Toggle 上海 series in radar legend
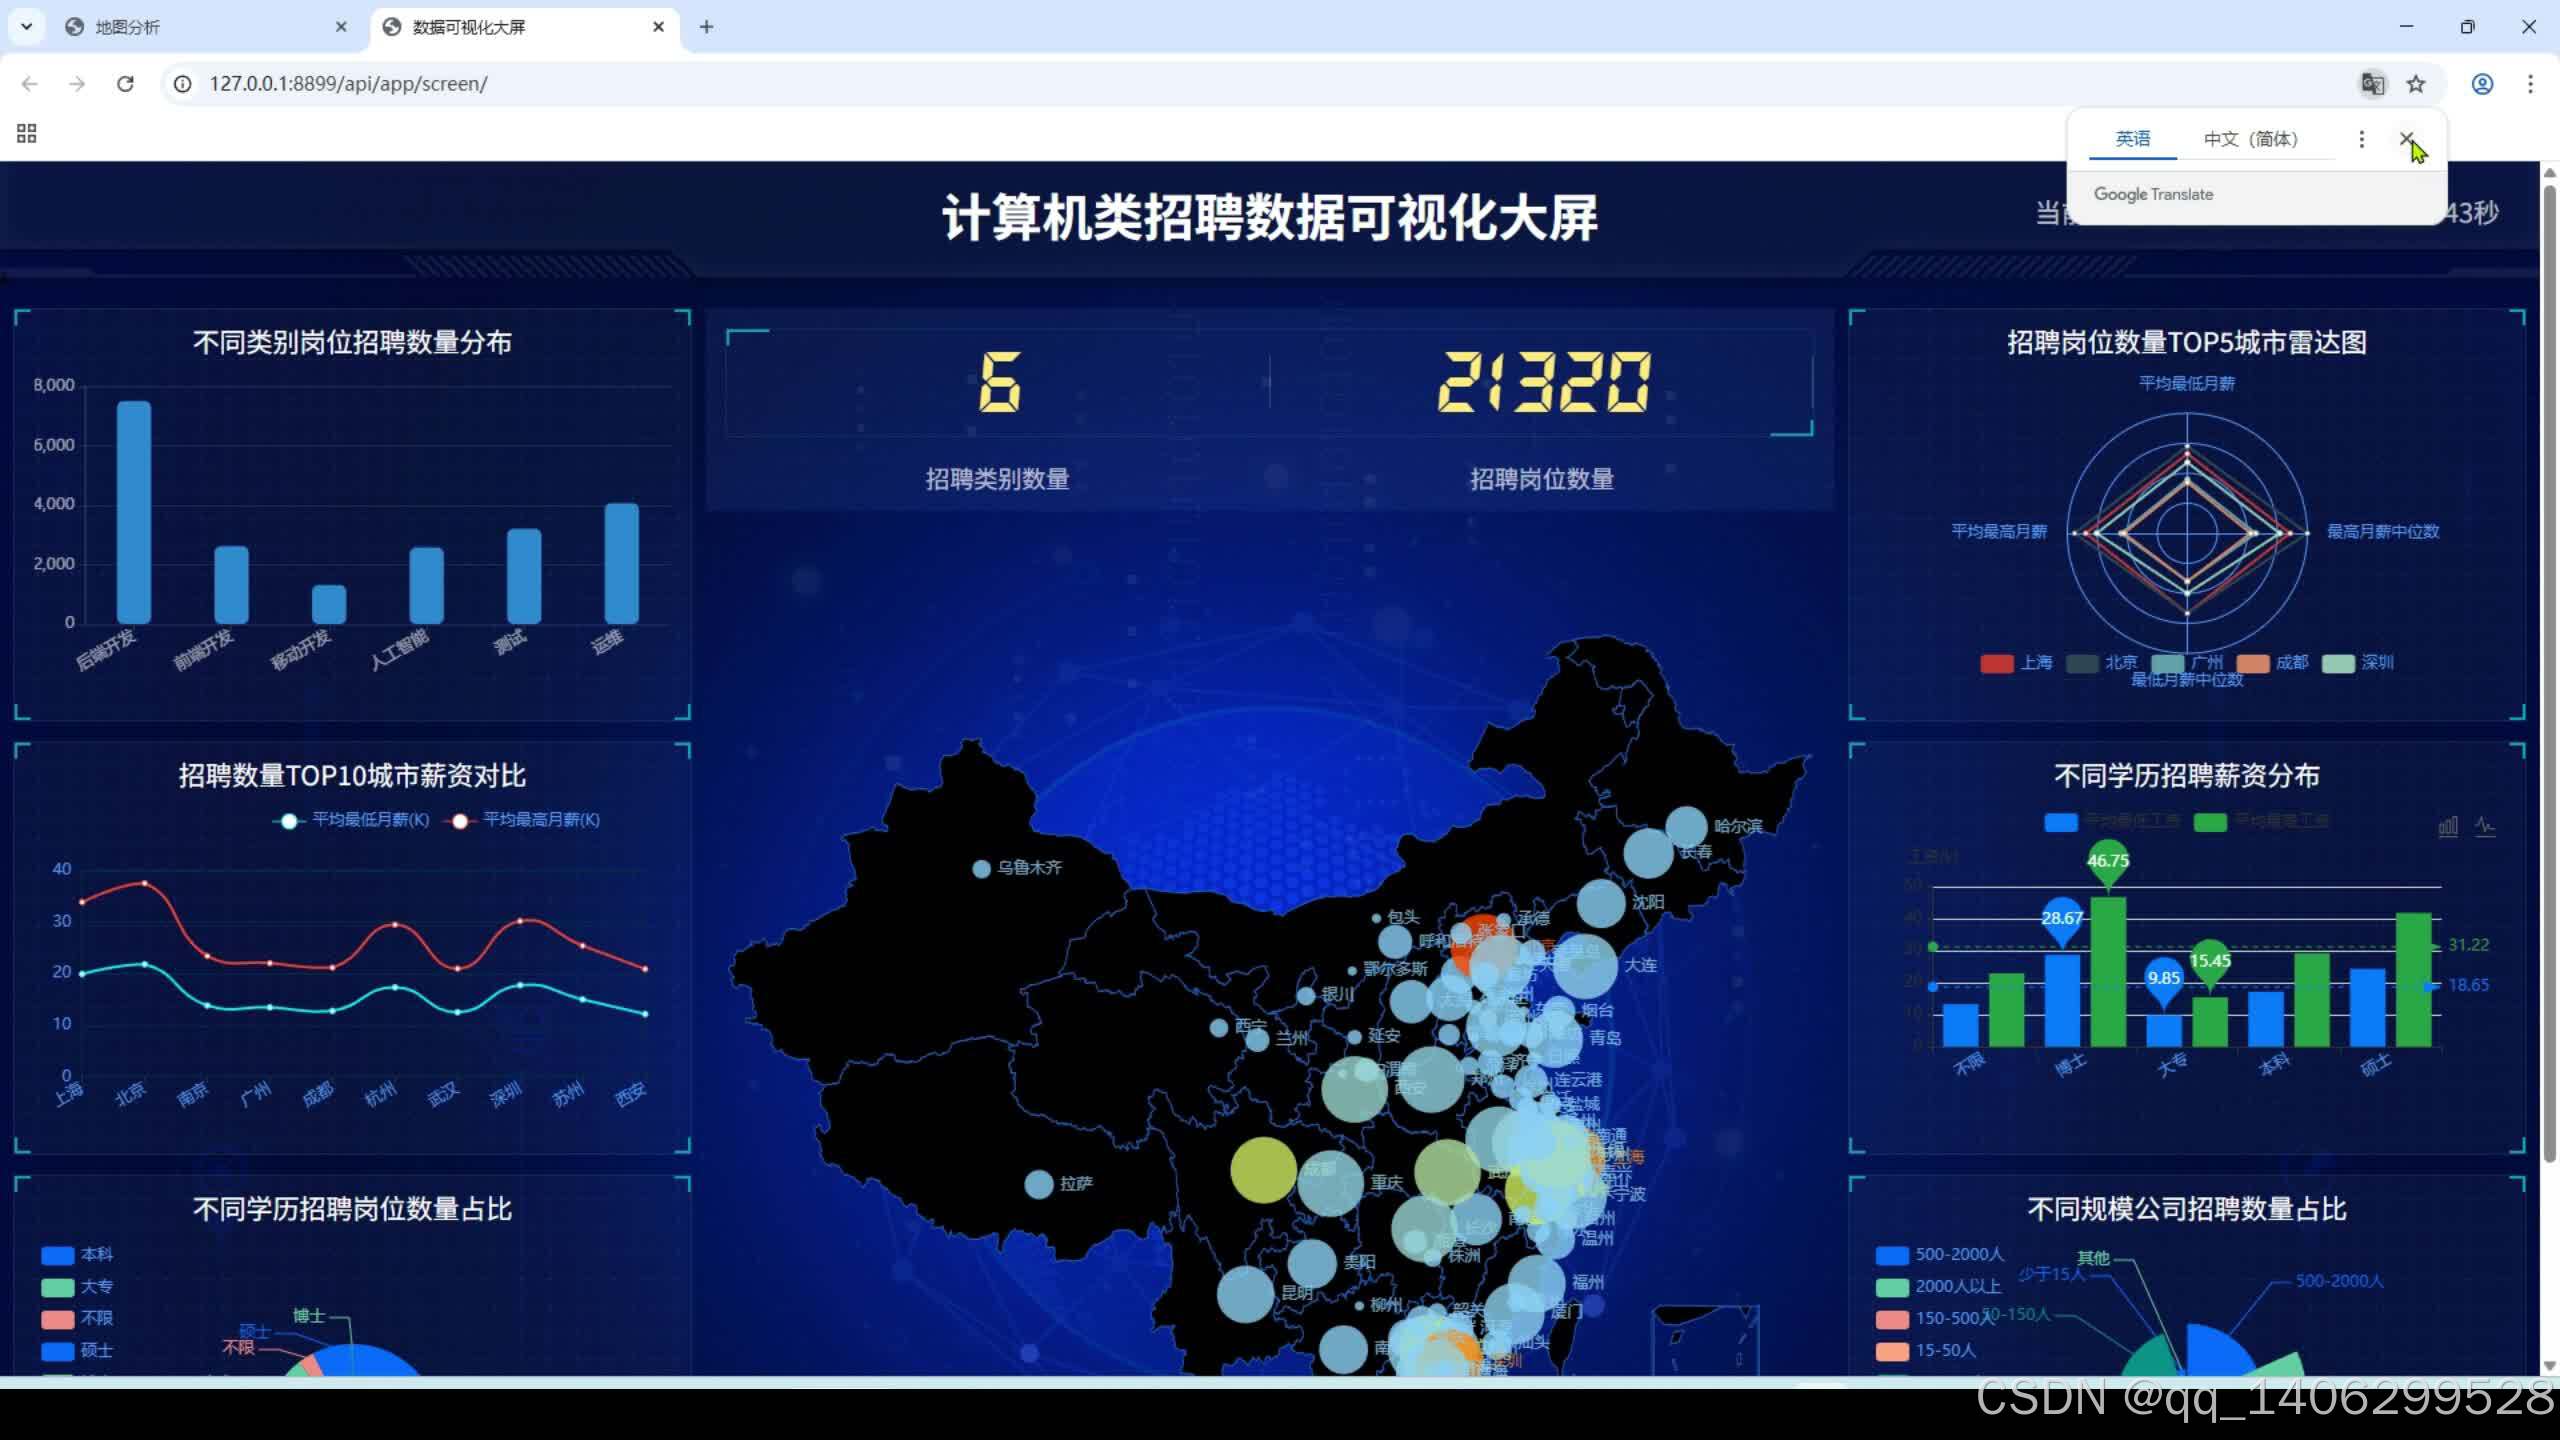The height and width of the screenshot is (1440, 2560). click(x=2016, y=663)
